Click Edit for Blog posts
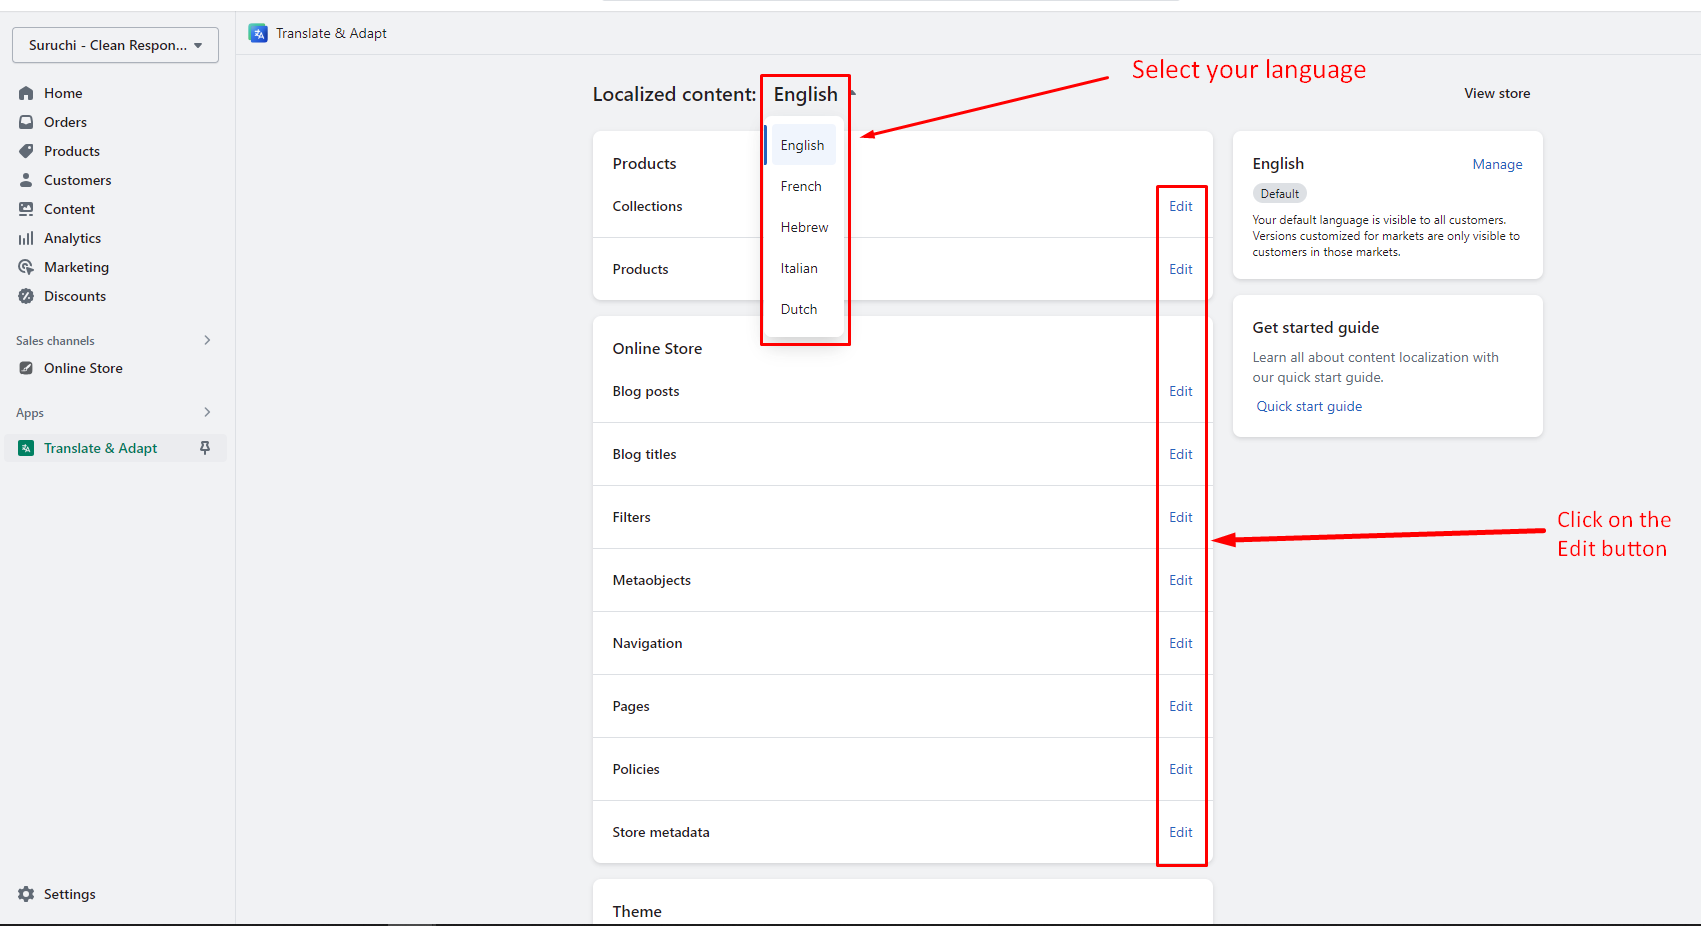1701x926 pixels. (1180, 391)
